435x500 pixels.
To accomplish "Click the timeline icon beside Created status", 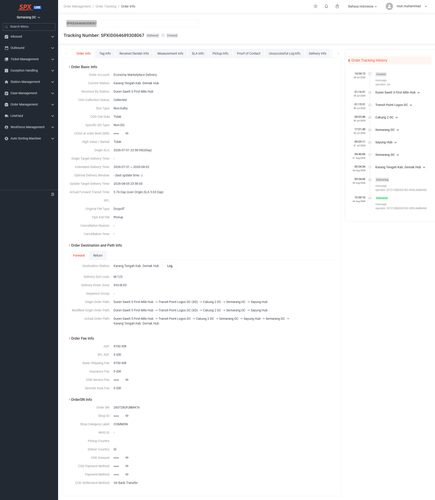I will coord(370,74).
